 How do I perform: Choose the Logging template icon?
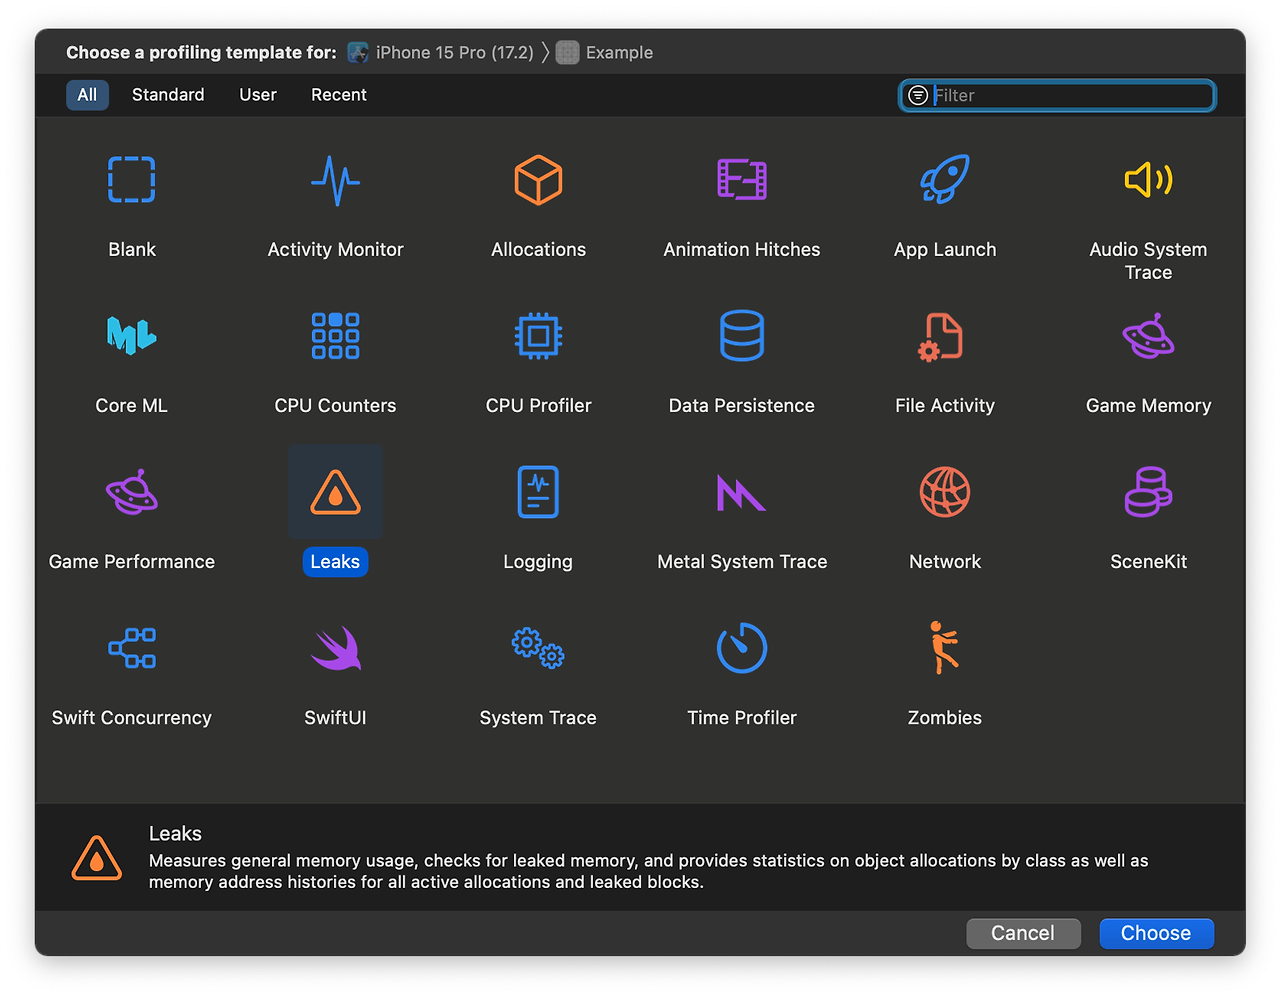[x=538, y=492]
